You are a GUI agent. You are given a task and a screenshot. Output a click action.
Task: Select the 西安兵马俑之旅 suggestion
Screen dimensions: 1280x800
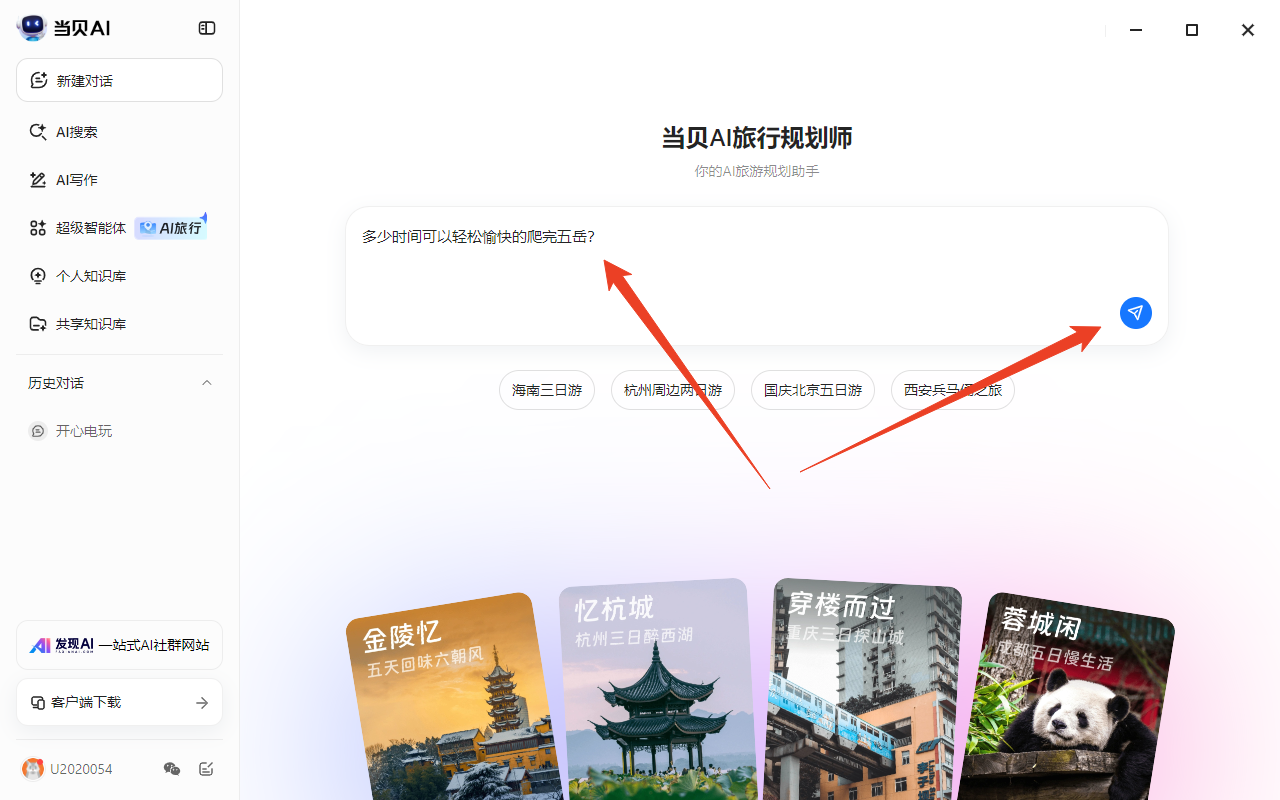point(953,390)
